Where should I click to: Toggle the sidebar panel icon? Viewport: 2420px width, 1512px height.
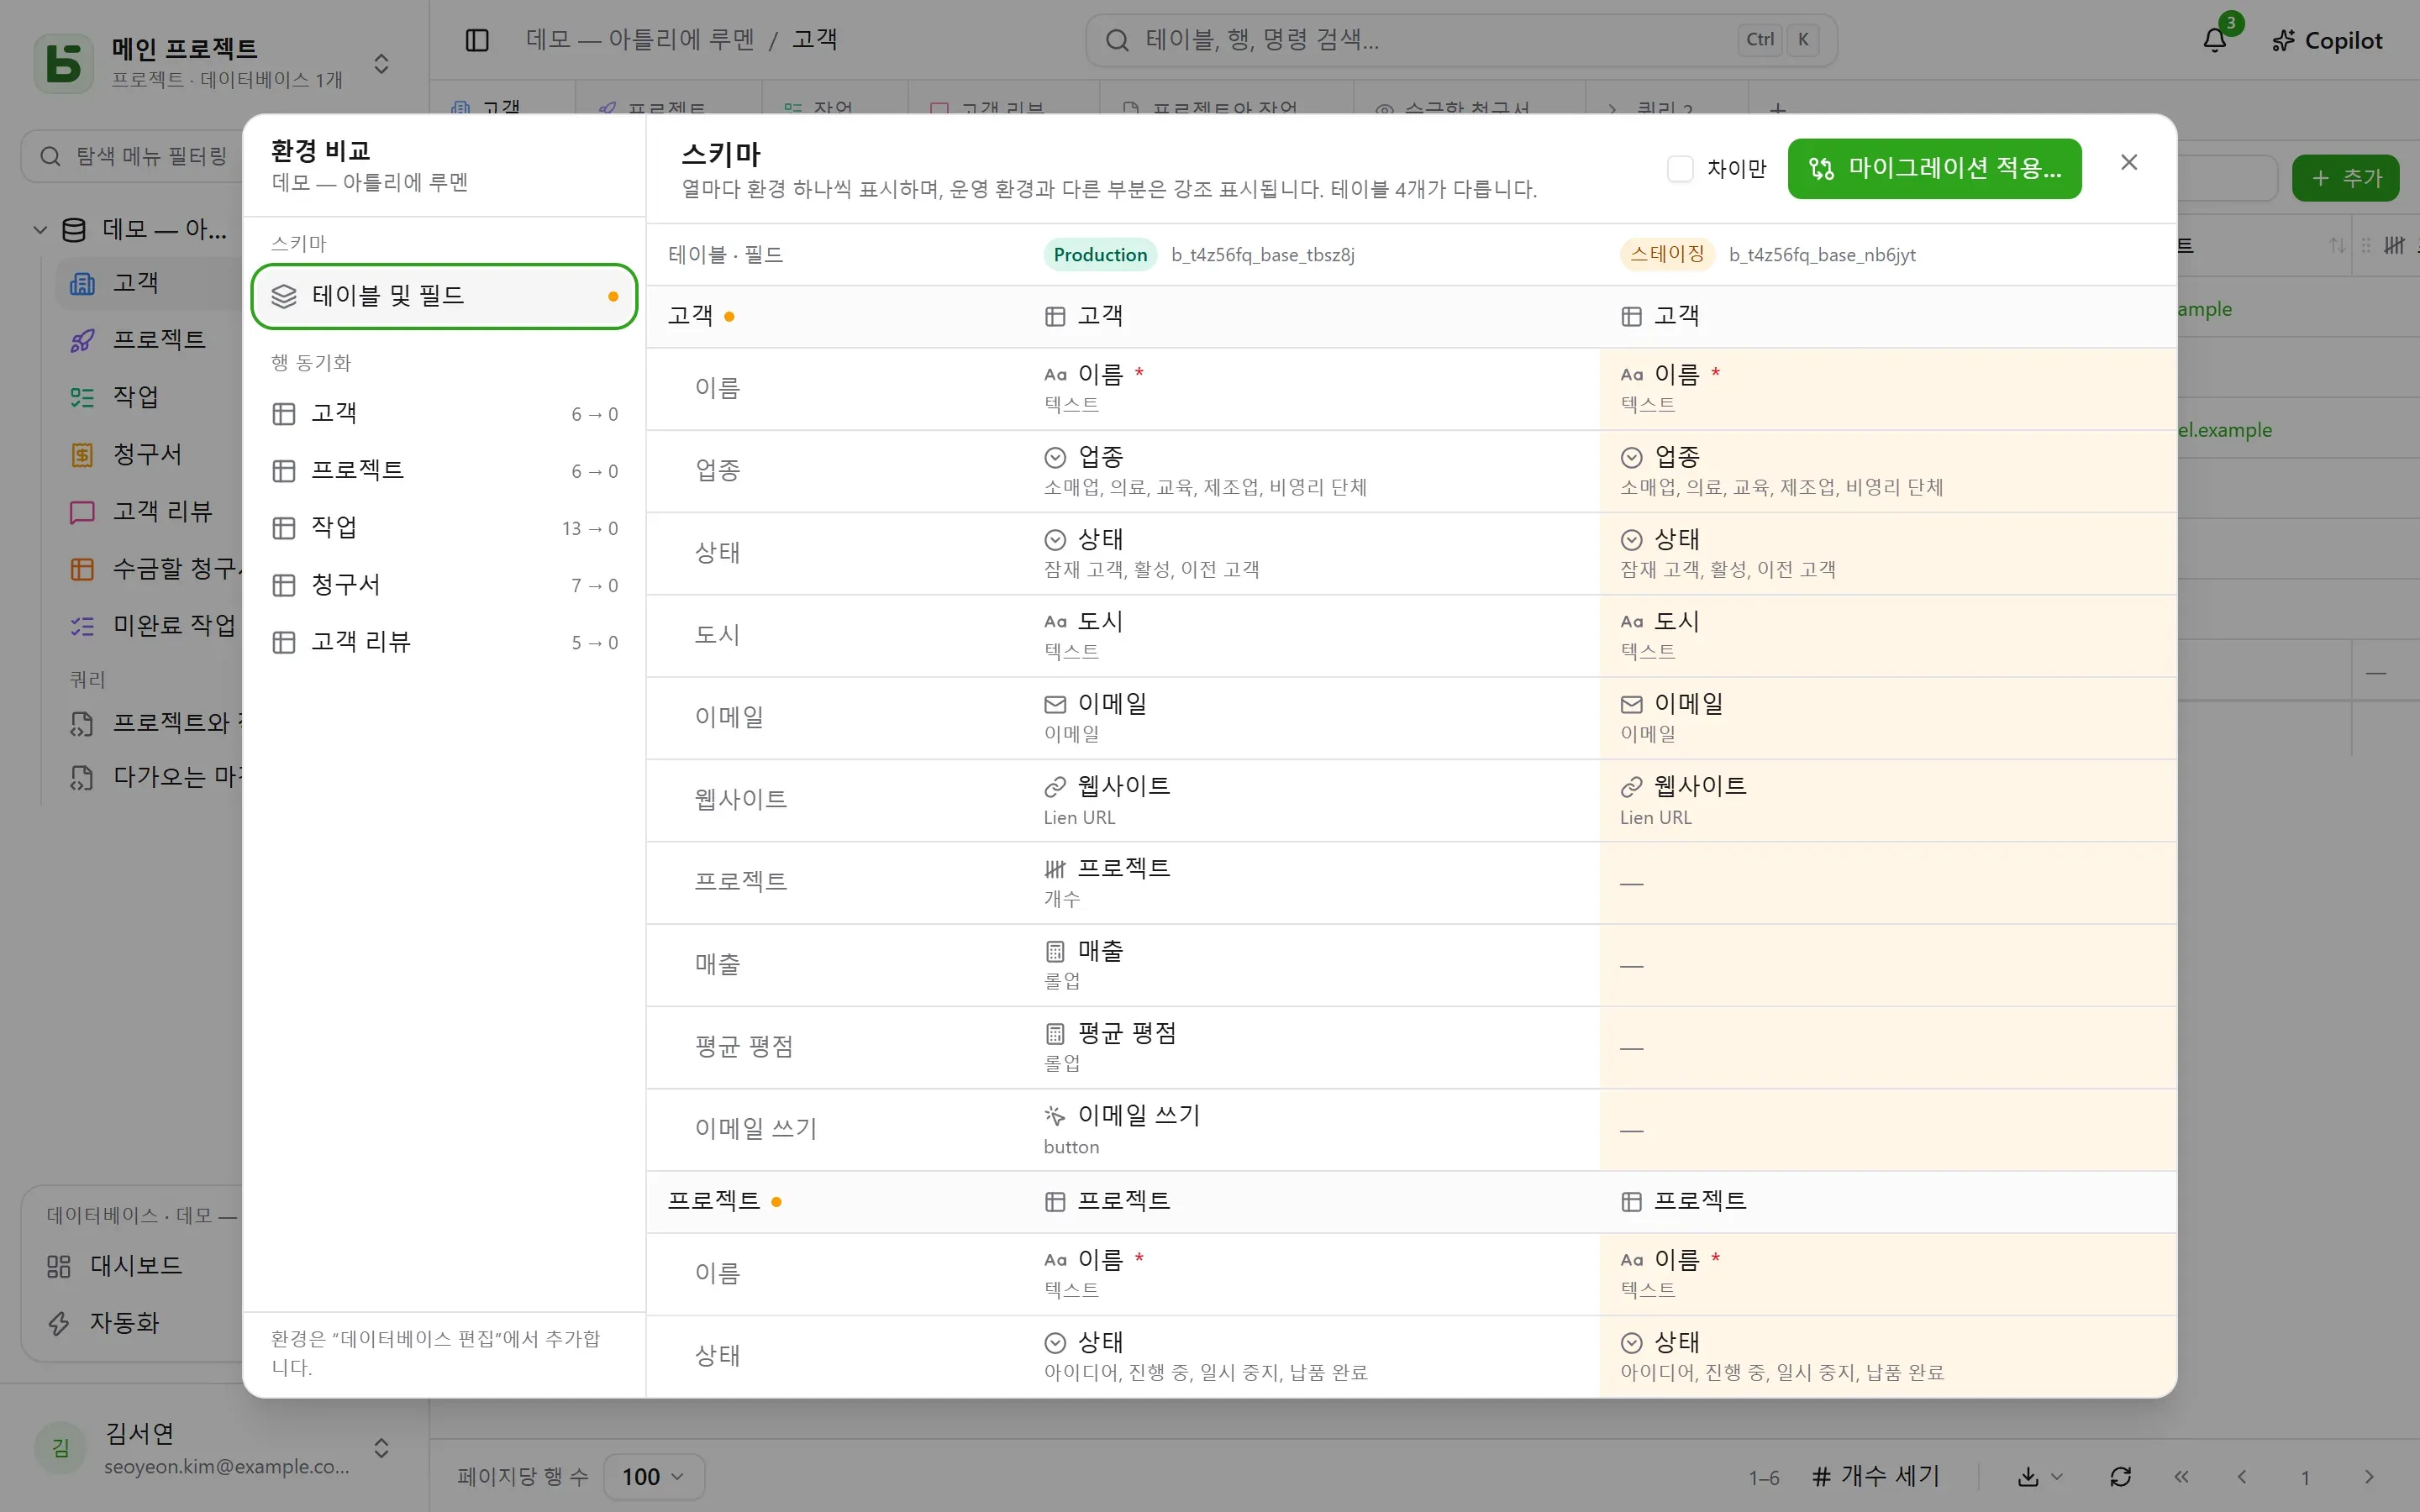[477, 40]
